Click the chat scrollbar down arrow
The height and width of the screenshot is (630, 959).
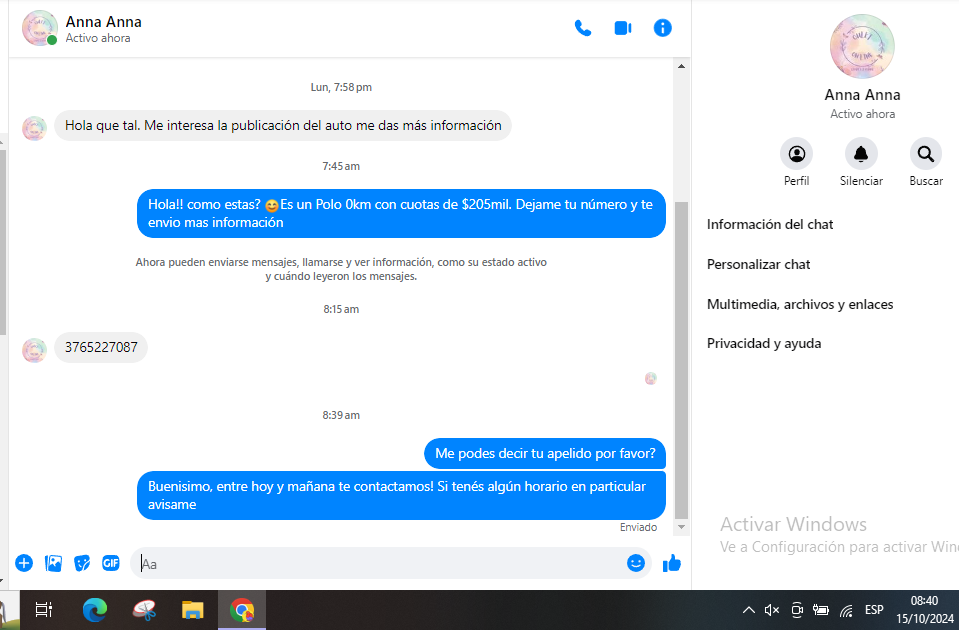click(x=682, y=527)
